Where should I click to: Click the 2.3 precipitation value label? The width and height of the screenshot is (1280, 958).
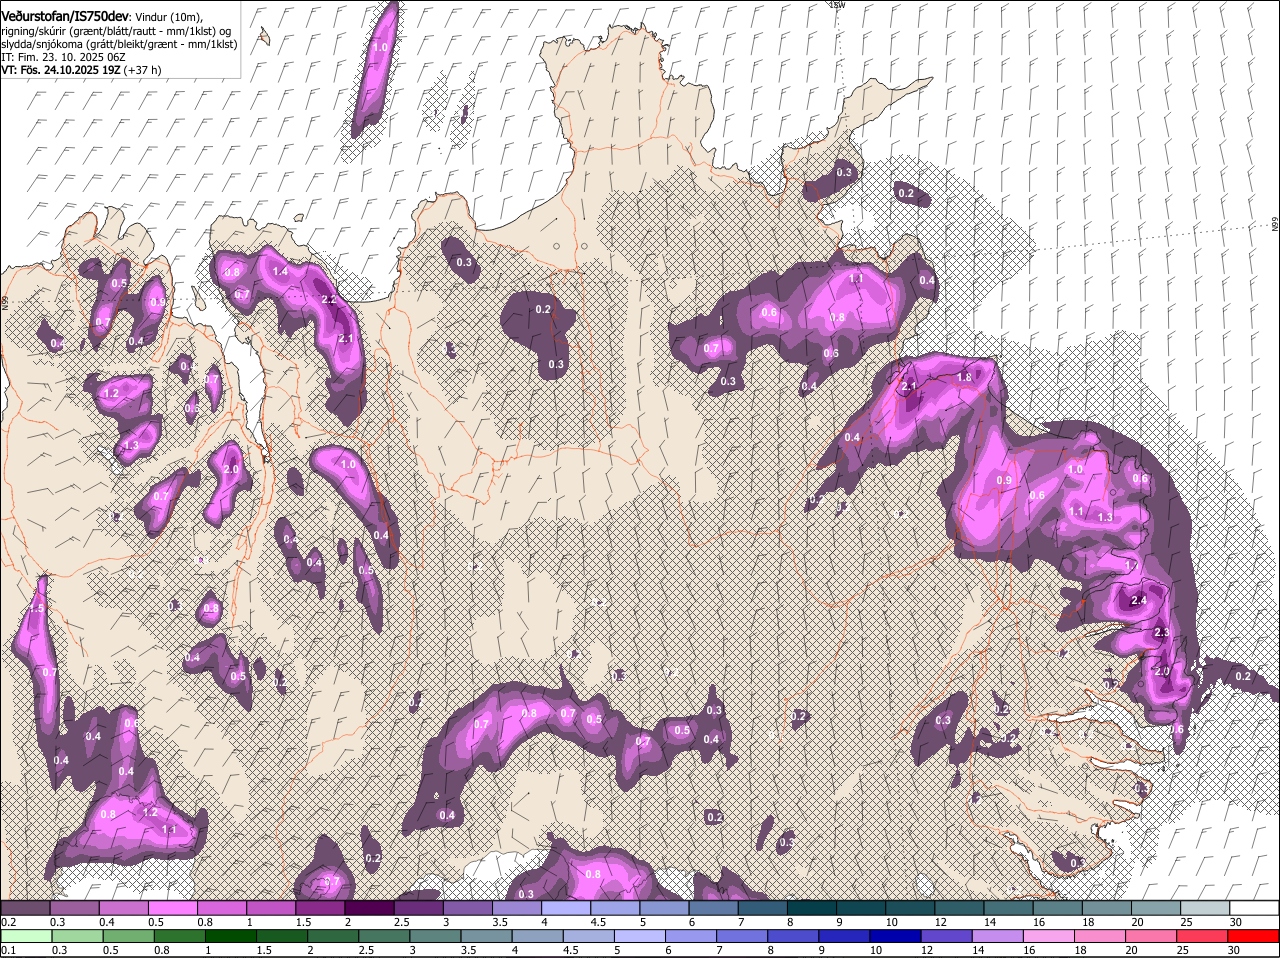tap(1161, 633)
